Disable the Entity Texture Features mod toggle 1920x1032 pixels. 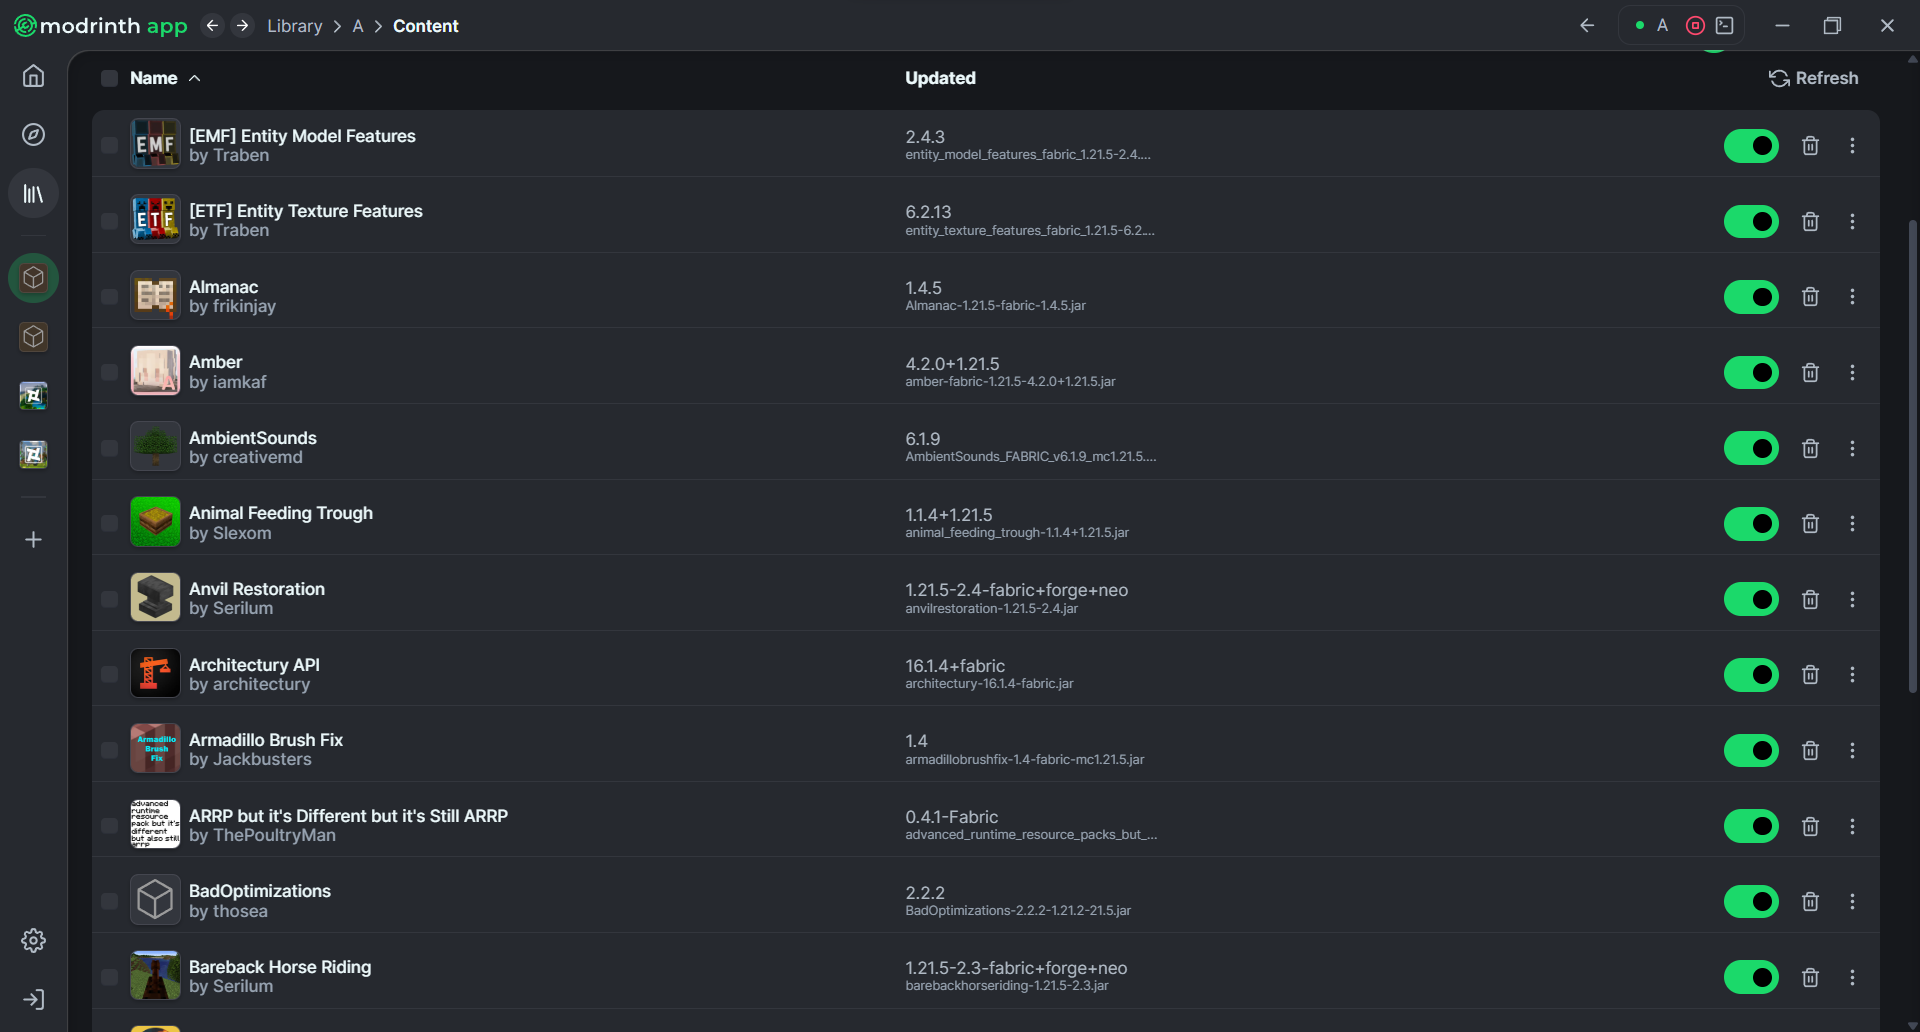[1751, 221]
